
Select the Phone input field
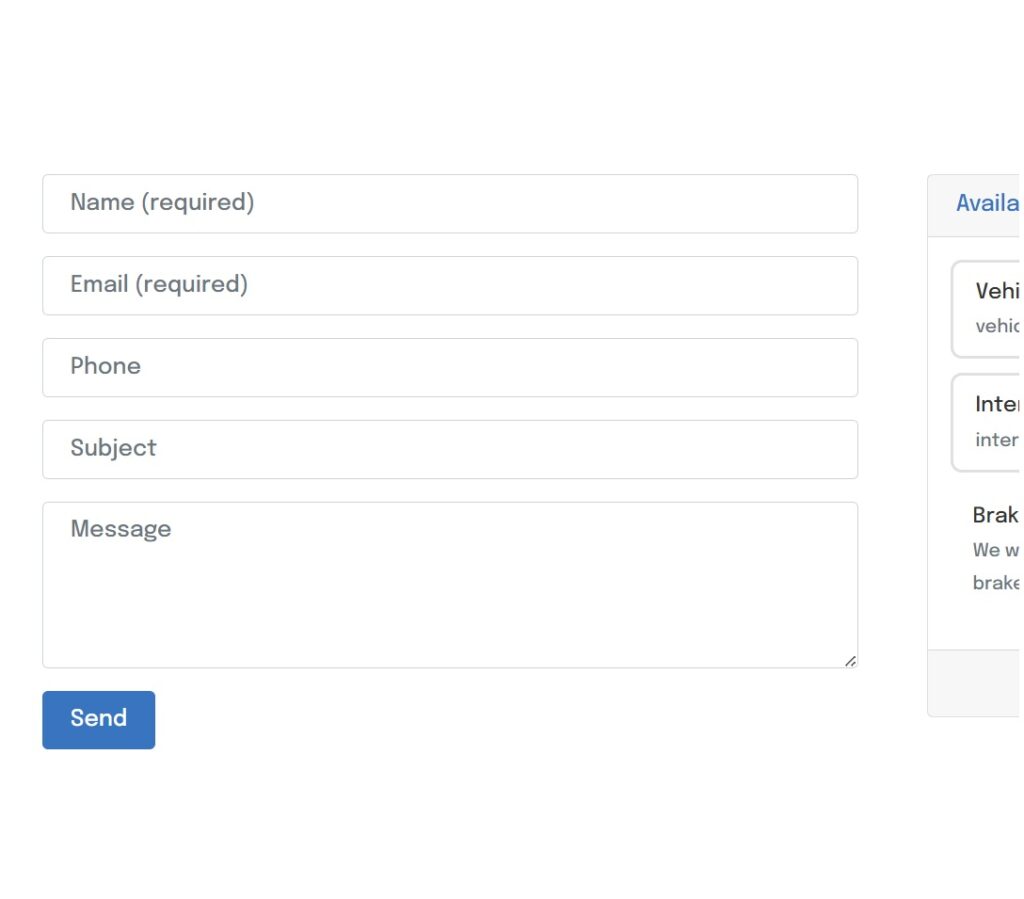point(450,368)
